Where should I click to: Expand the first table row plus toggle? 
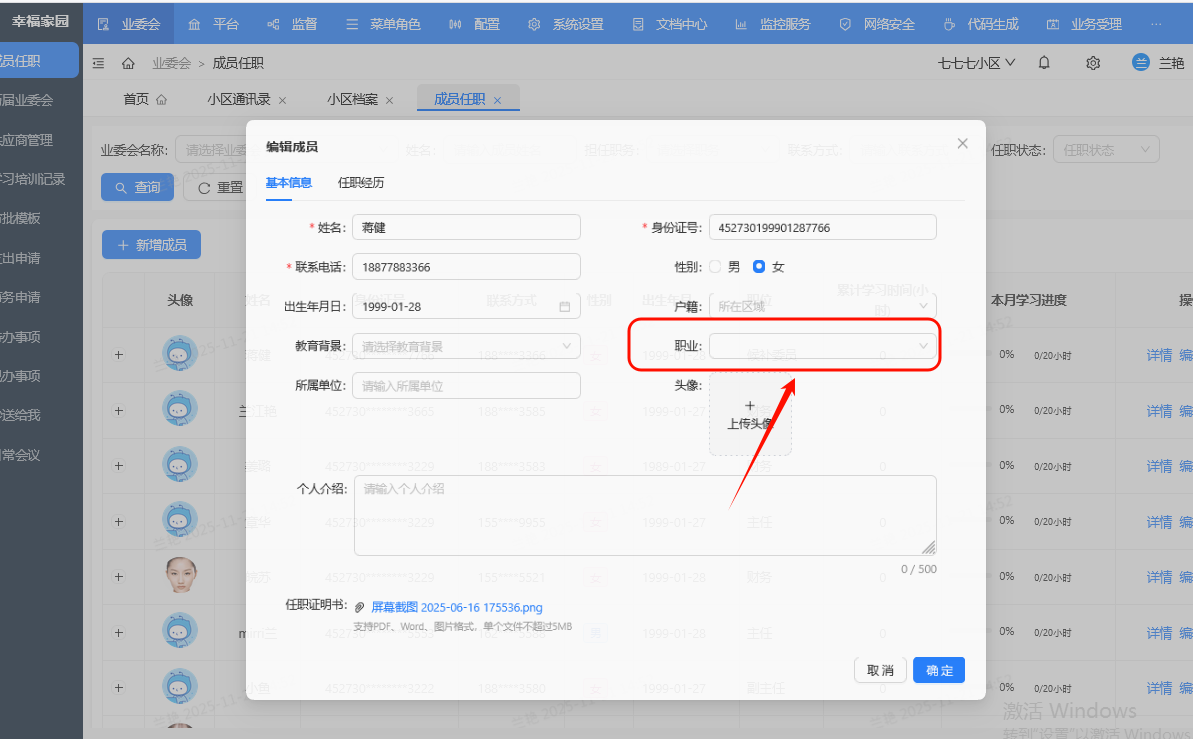coord(119,354)
